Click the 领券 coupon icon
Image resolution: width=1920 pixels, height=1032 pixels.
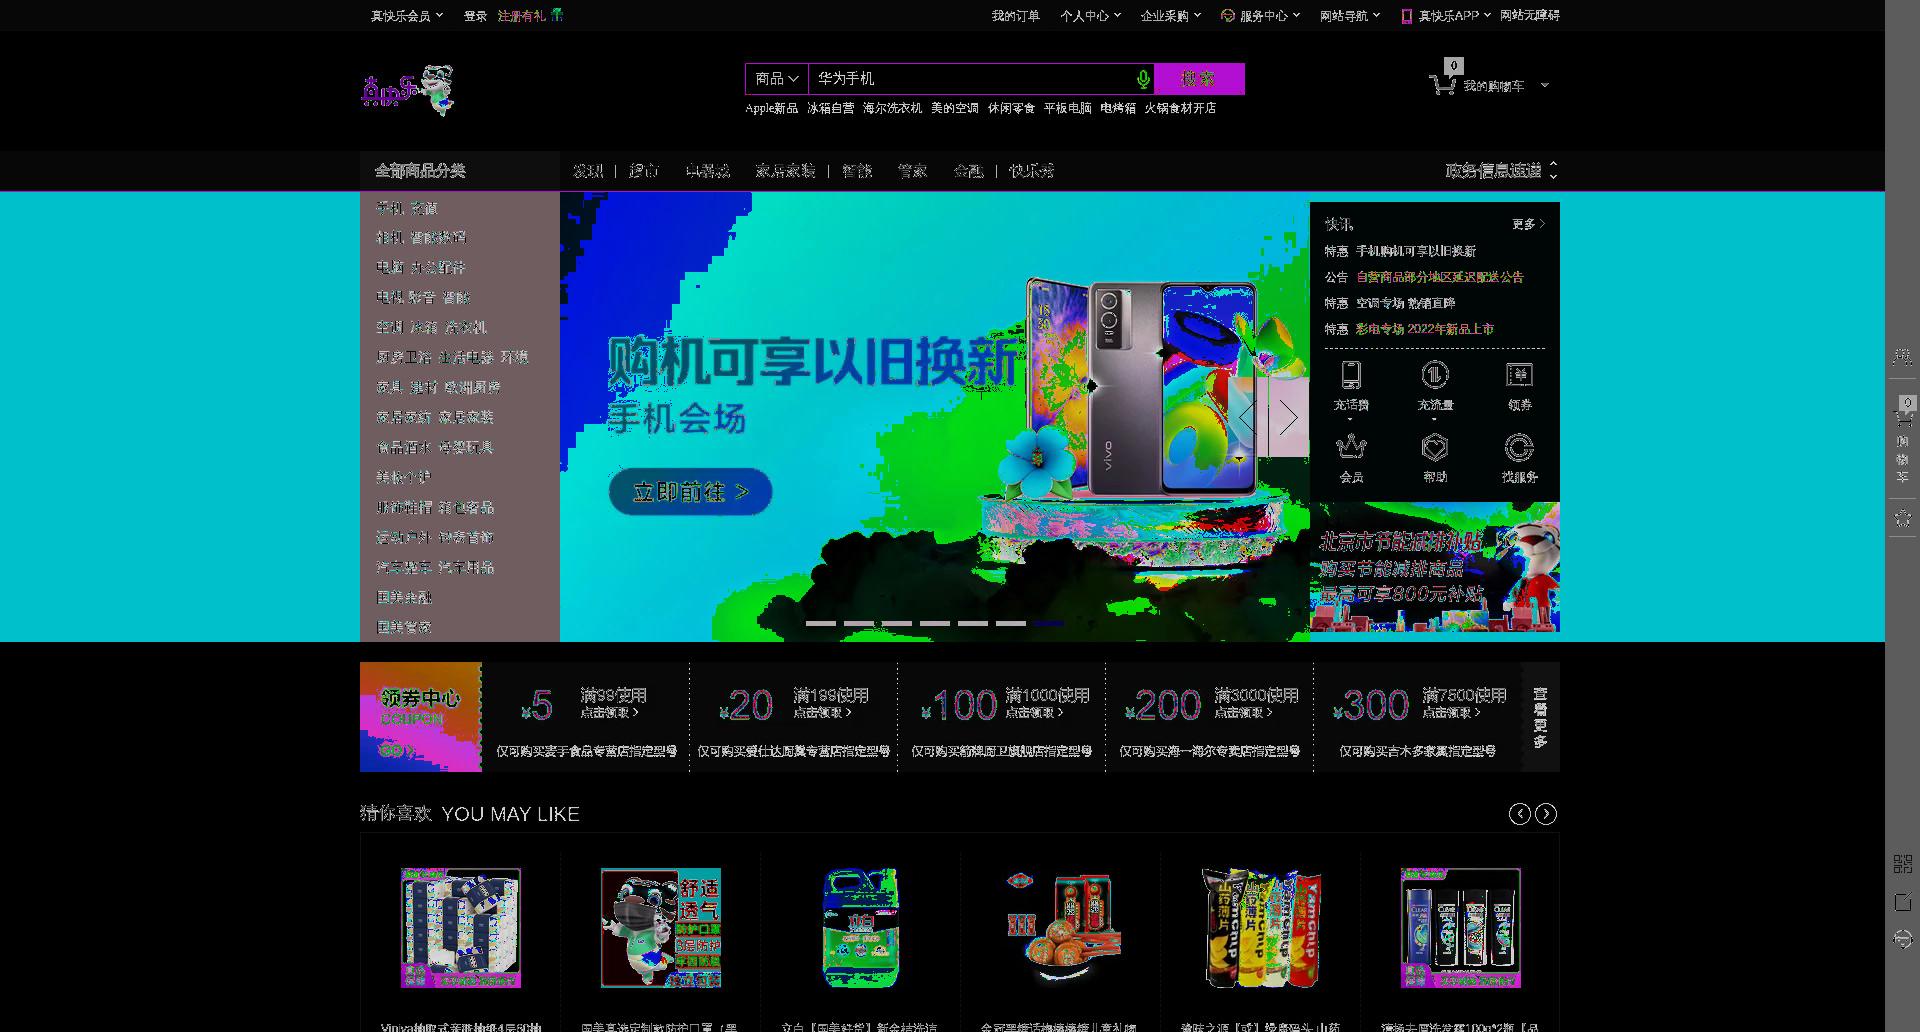(x=1519, y=375)
